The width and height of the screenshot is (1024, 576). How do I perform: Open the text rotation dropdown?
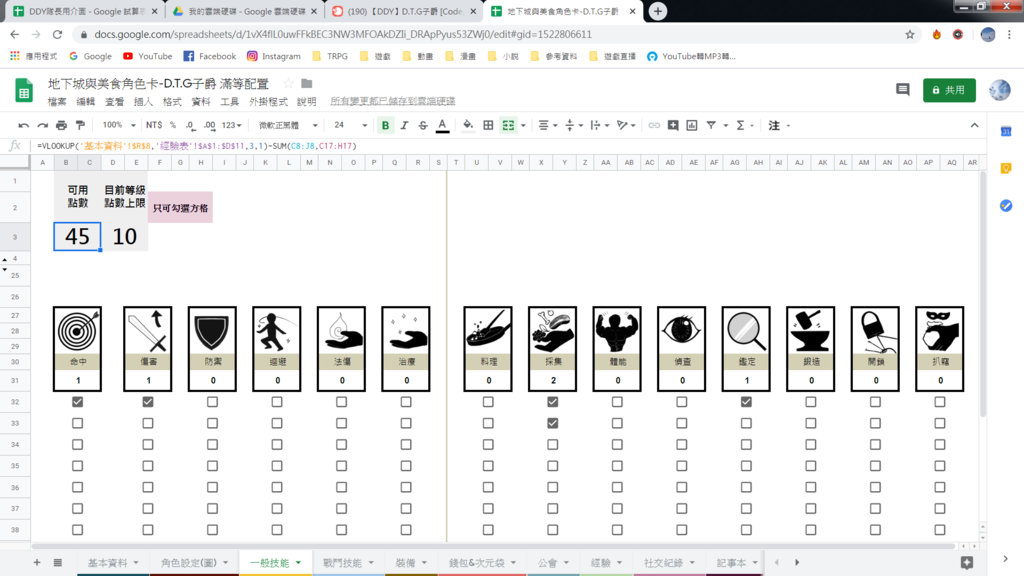pos(625,125)
